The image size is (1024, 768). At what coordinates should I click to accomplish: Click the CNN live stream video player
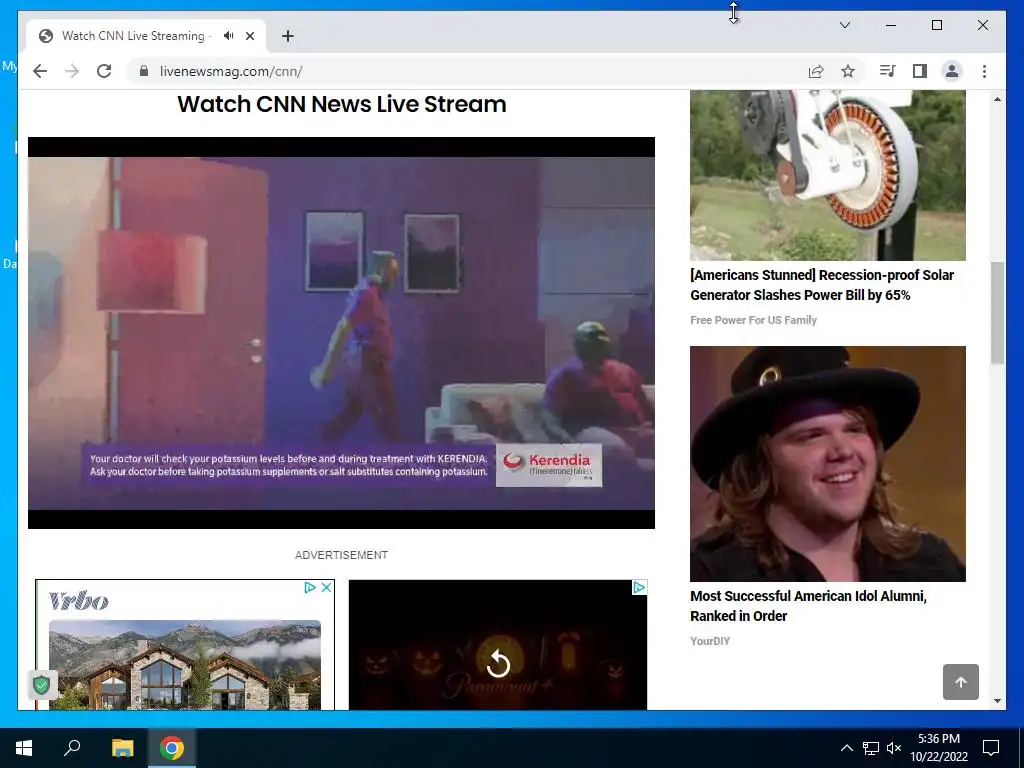[341, 333]
